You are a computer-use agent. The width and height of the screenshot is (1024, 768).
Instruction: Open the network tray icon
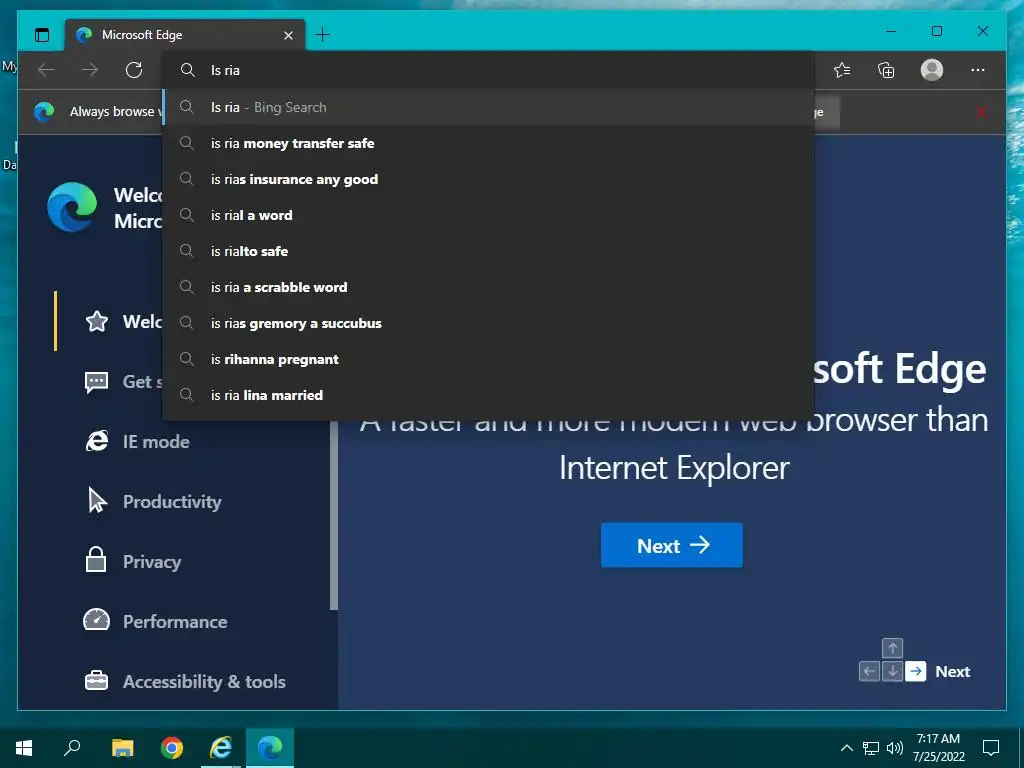coord(871,748)
